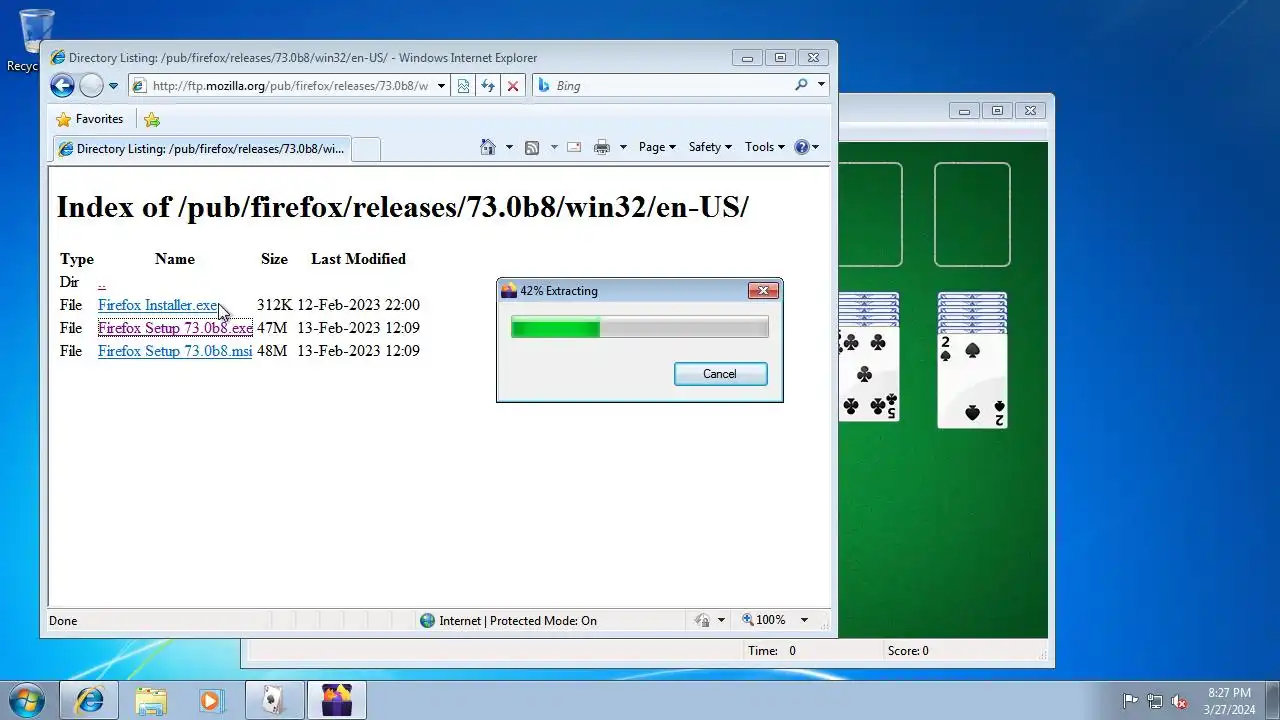
Task: Click the Cancel button in Extracting dialog
Action: (x=720, y=374)
